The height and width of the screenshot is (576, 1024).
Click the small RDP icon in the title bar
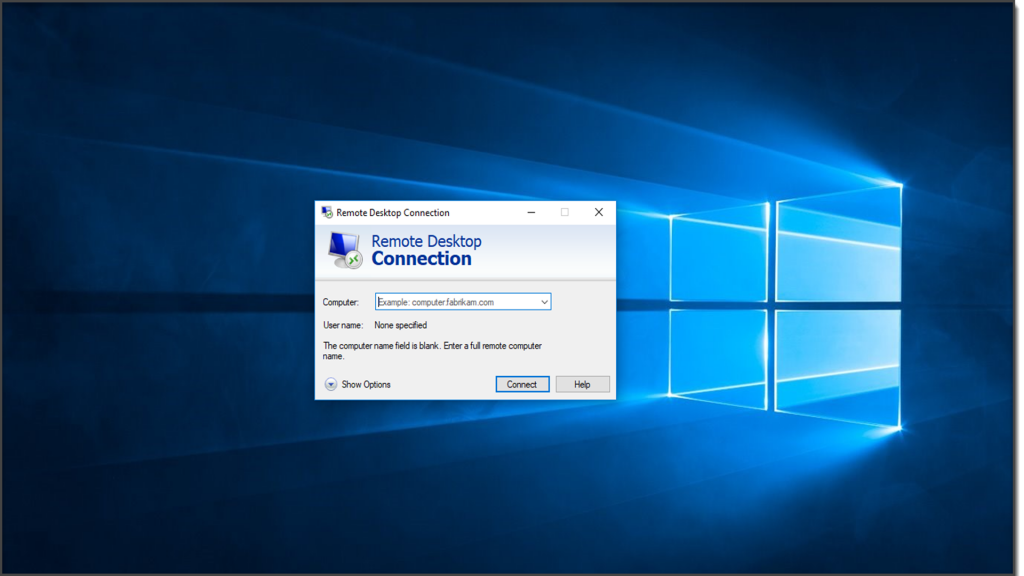point(327,212)
